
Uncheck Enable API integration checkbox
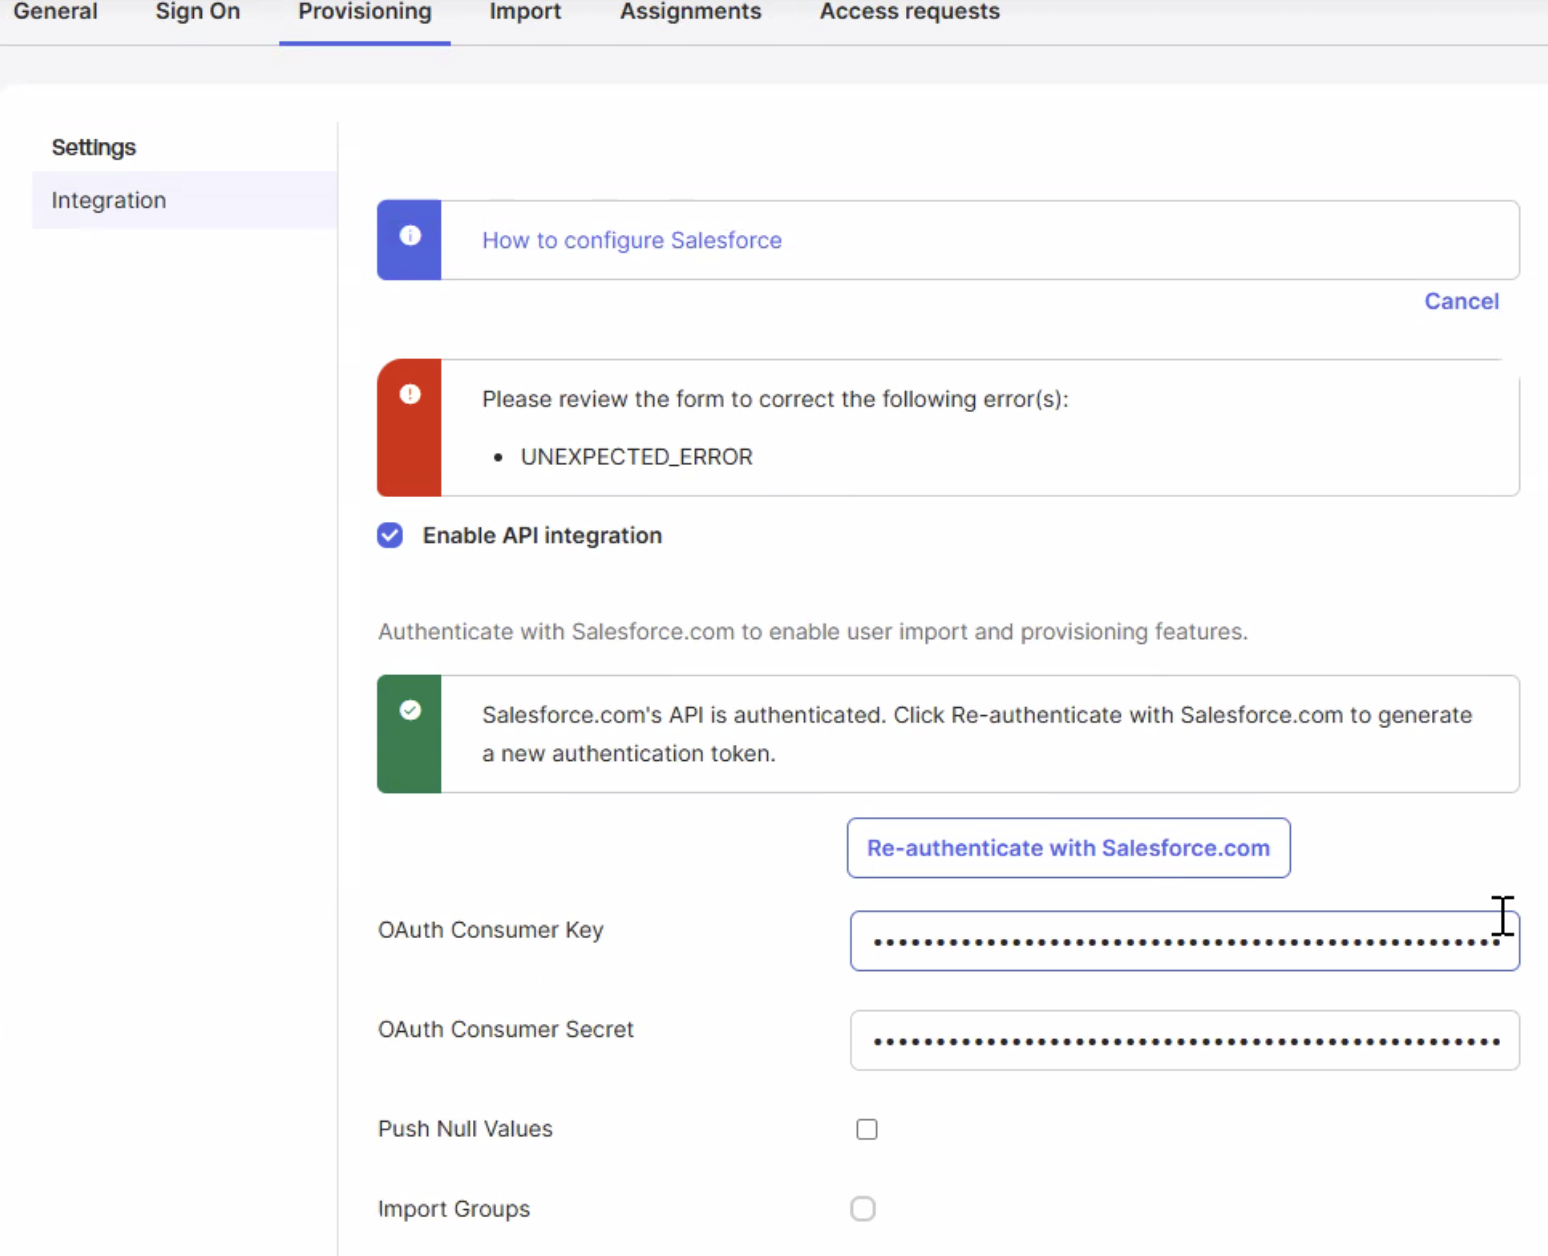[390, 535]
